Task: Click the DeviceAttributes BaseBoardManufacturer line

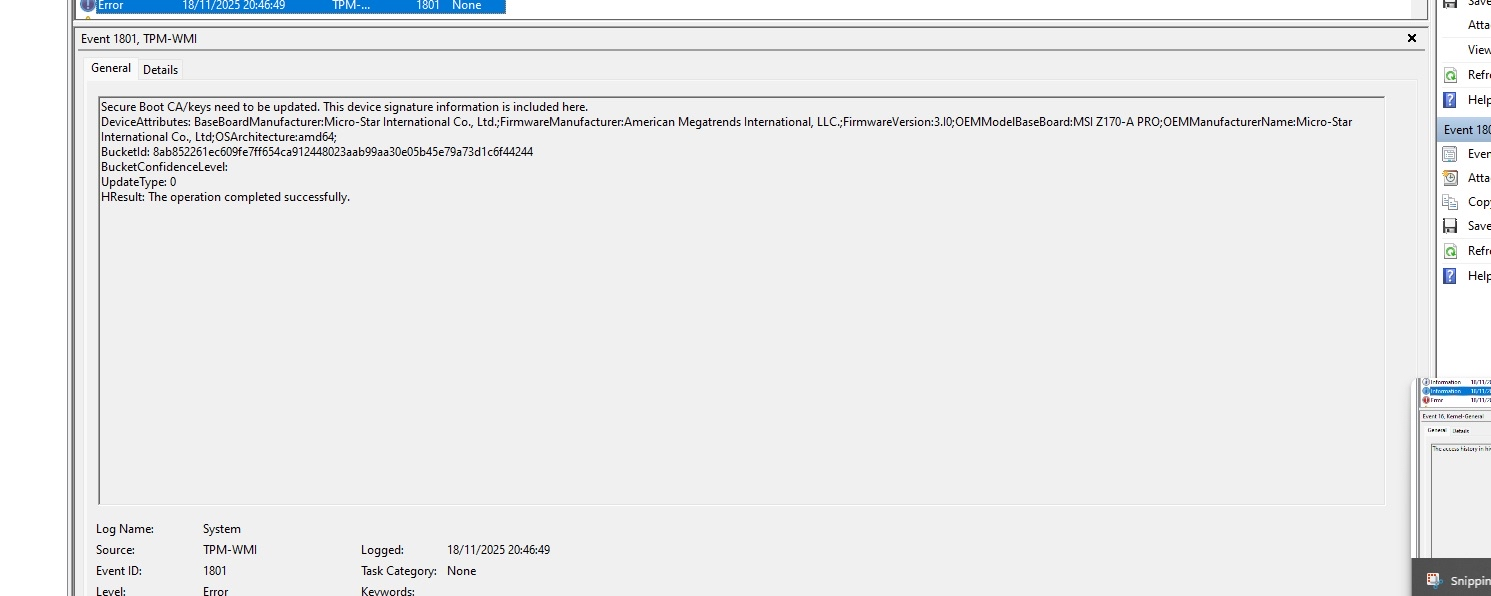Action: point(726,122)
